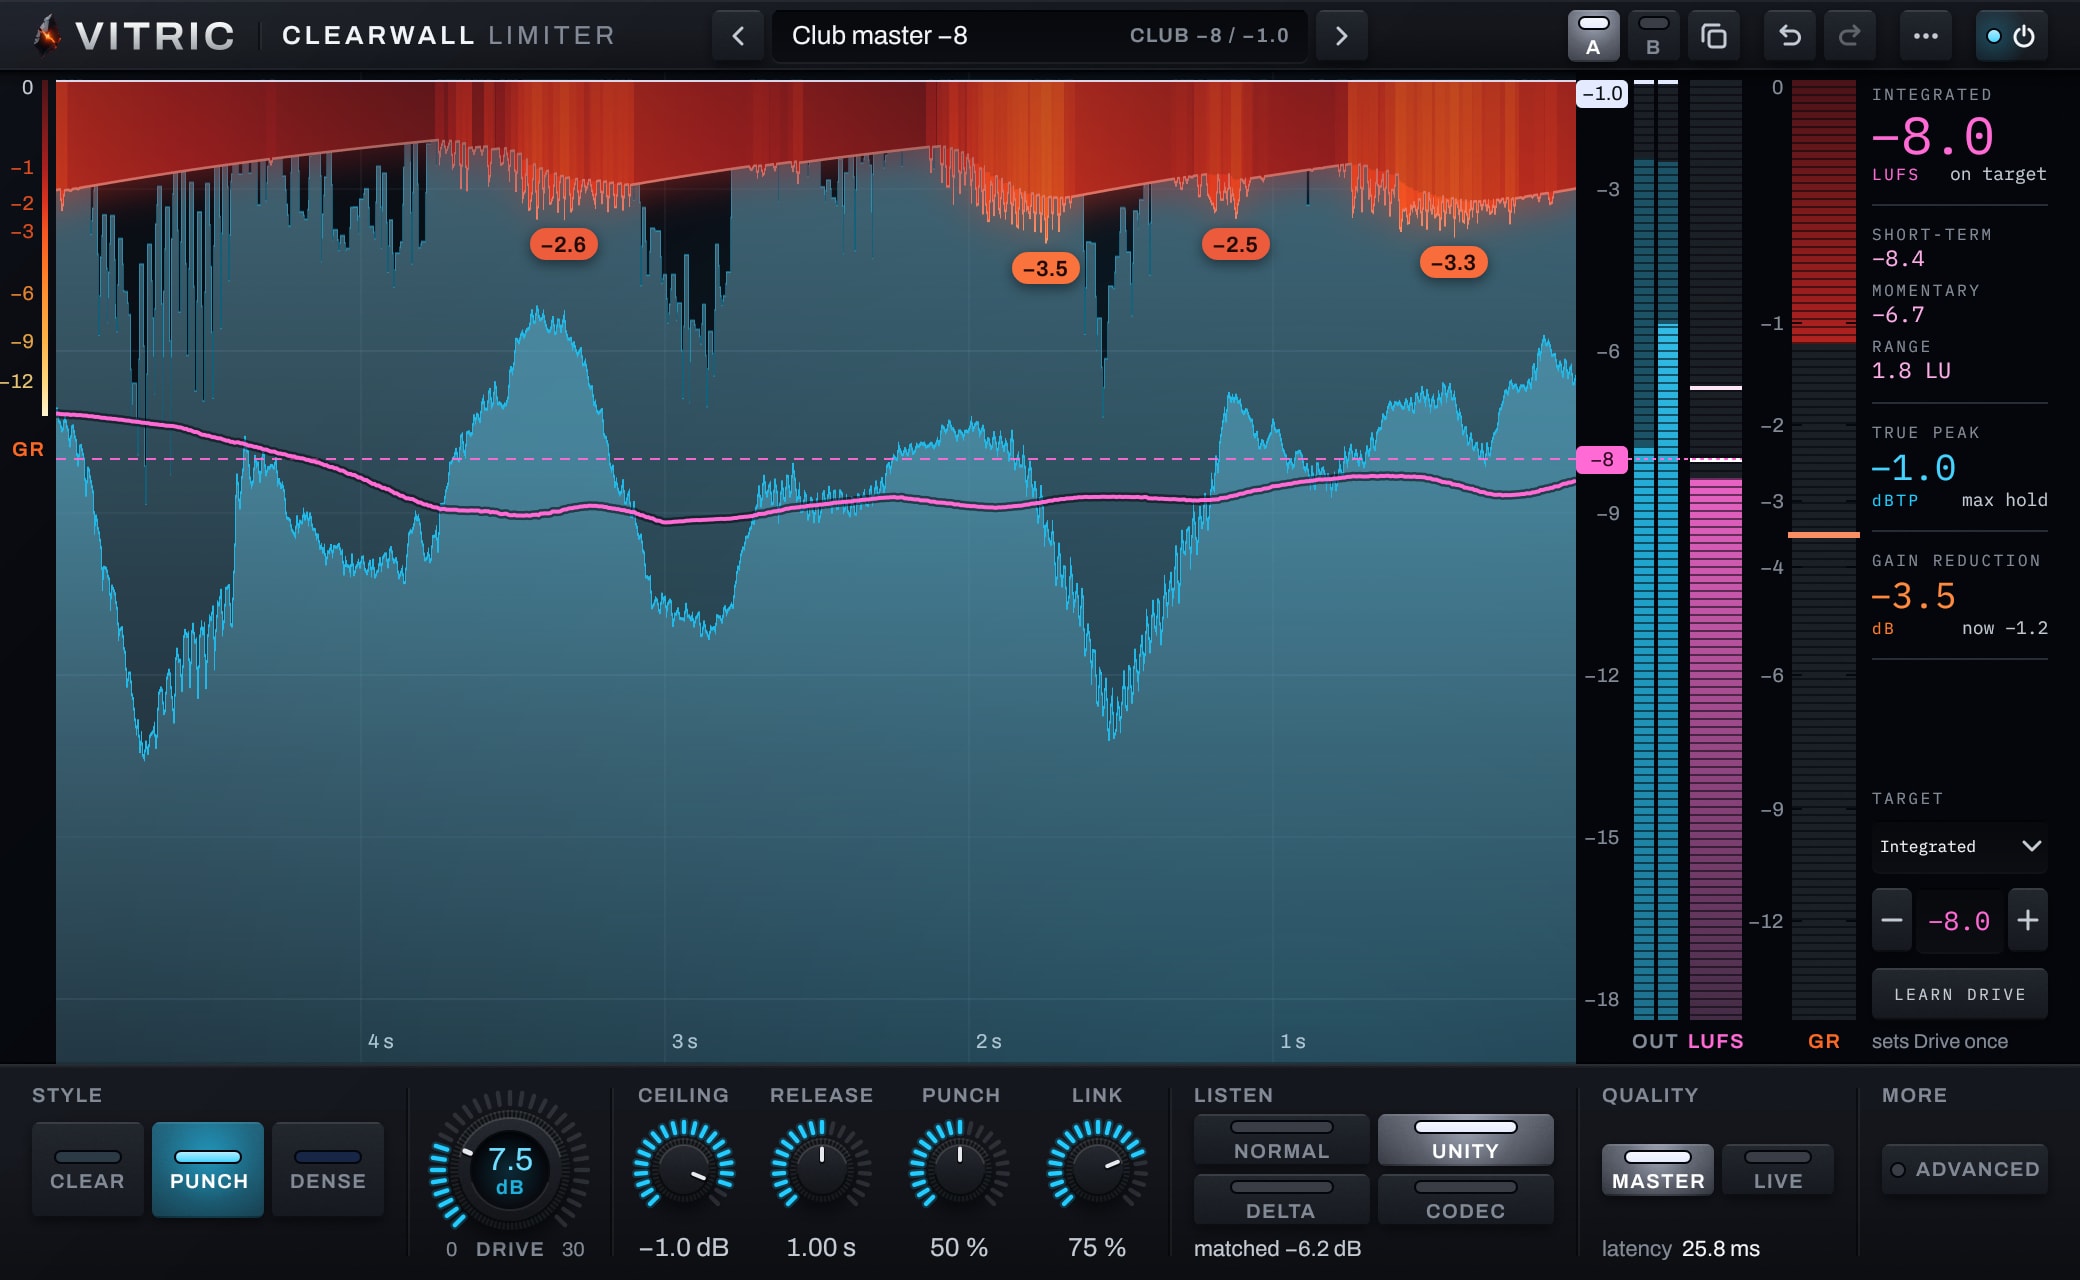Image resolution: width=2080 pixels, height=1280 pixels.
Task: Click the Integrated –8.0 LUFS readout
Action: tap(1933, 137)
